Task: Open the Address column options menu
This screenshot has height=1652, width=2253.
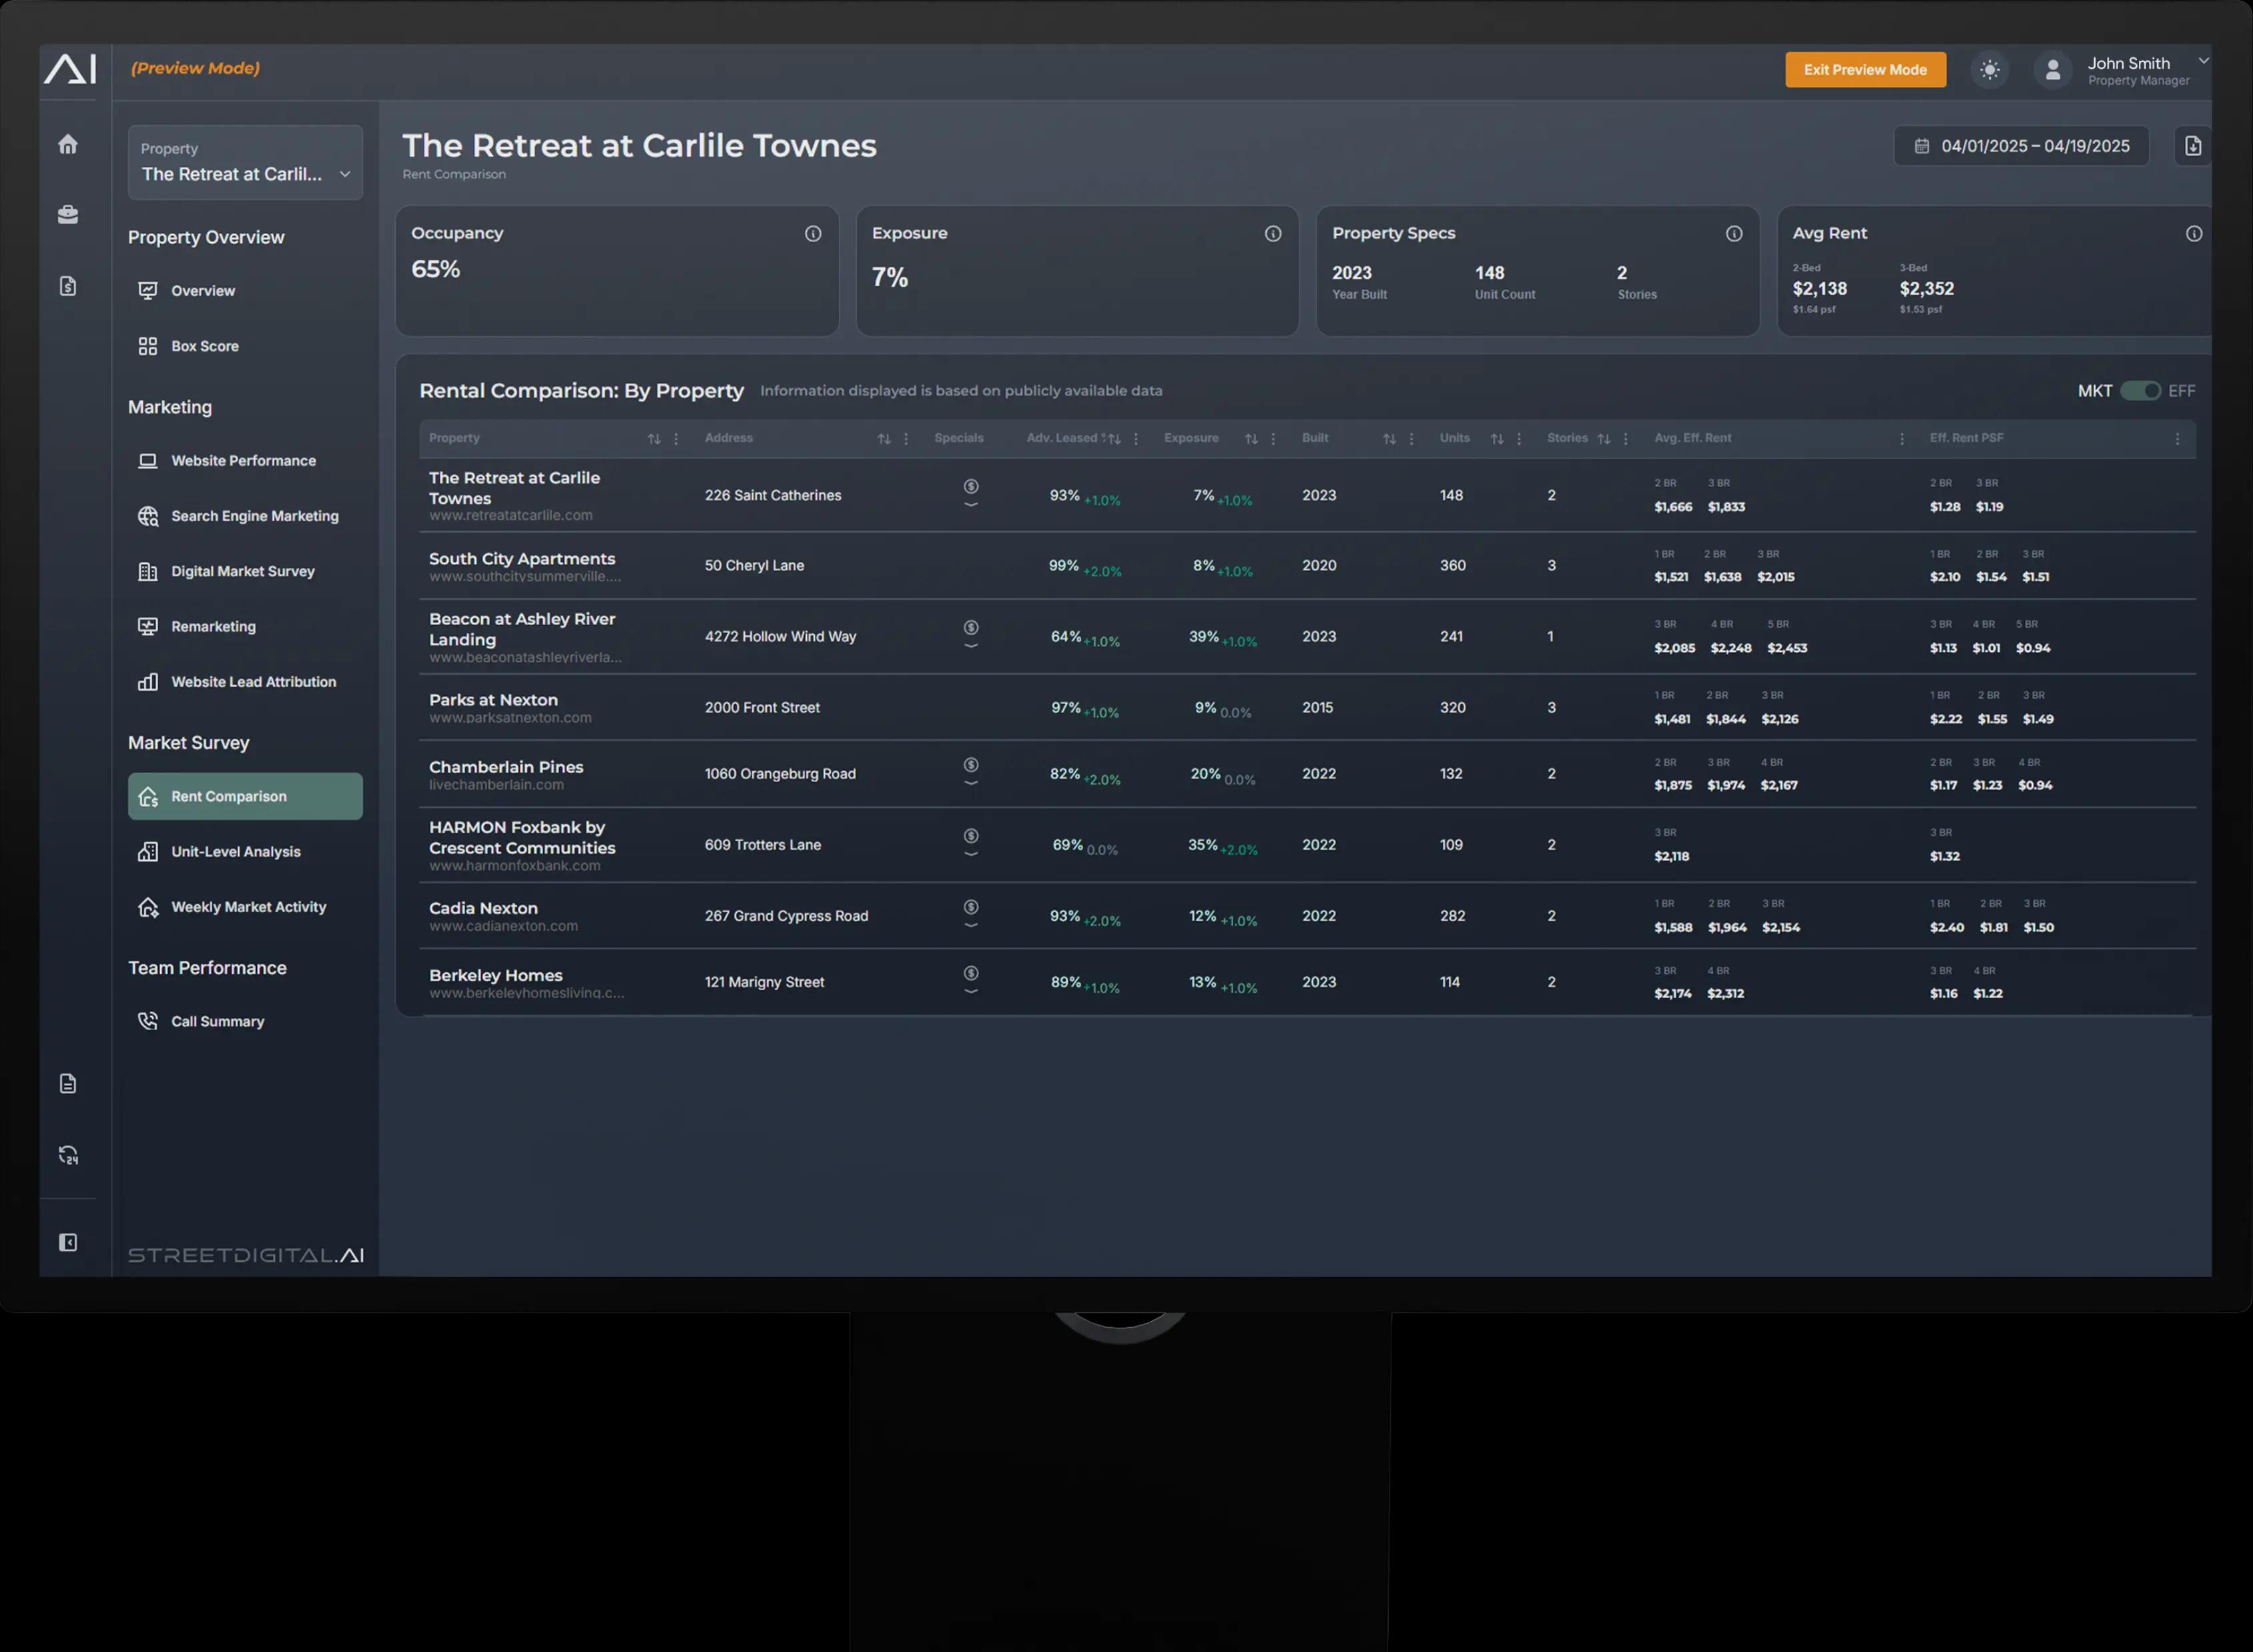Action: point(906,439)
